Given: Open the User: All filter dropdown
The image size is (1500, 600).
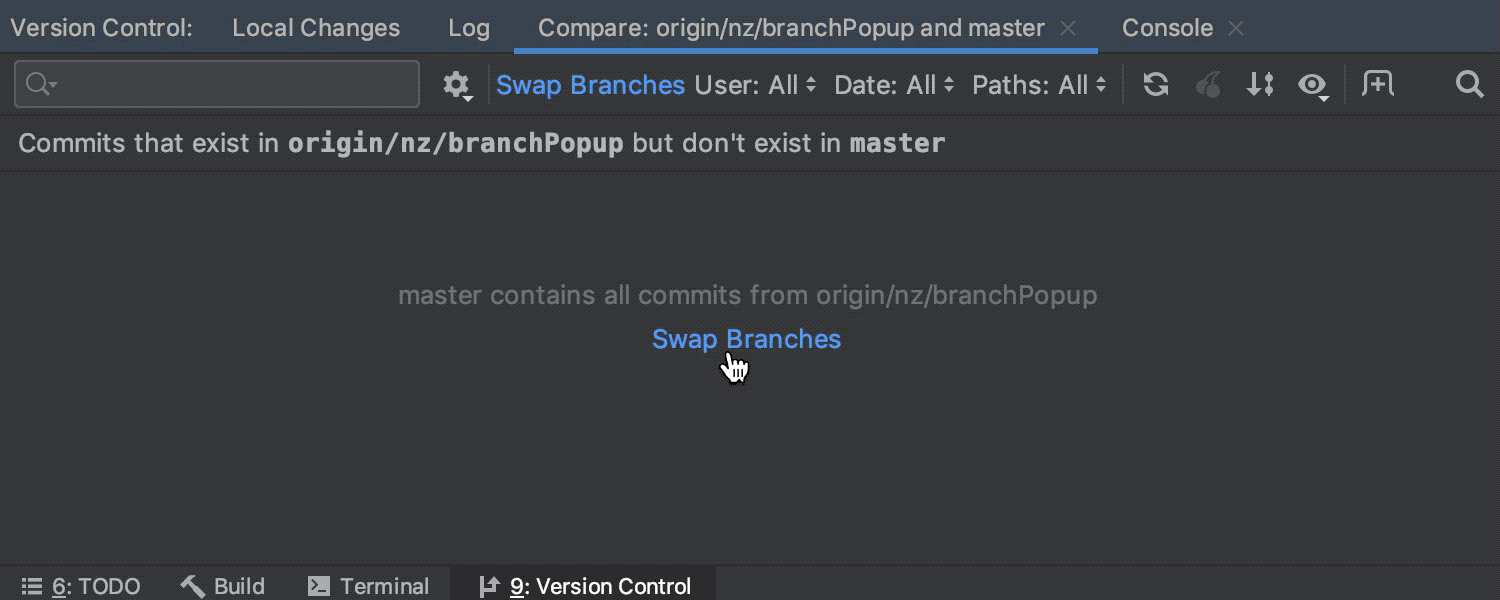Looking at the screenshot, I should pyautogui.click(x=755, y=85).
